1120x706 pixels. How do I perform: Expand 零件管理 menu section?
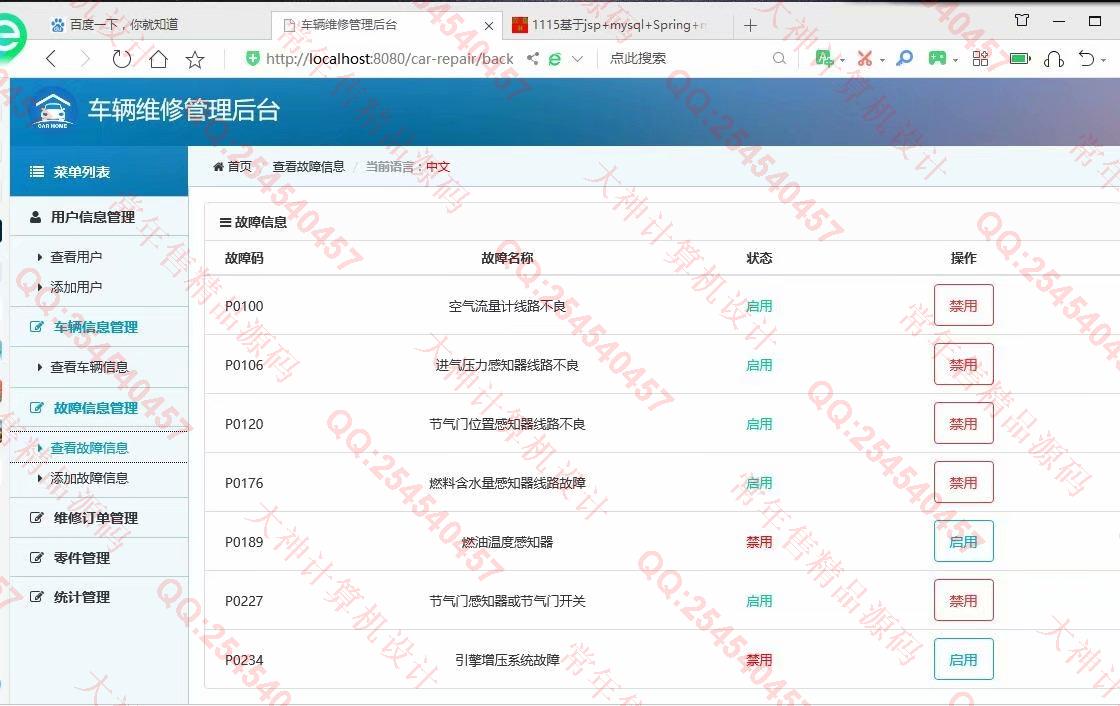tap(99, 558)
